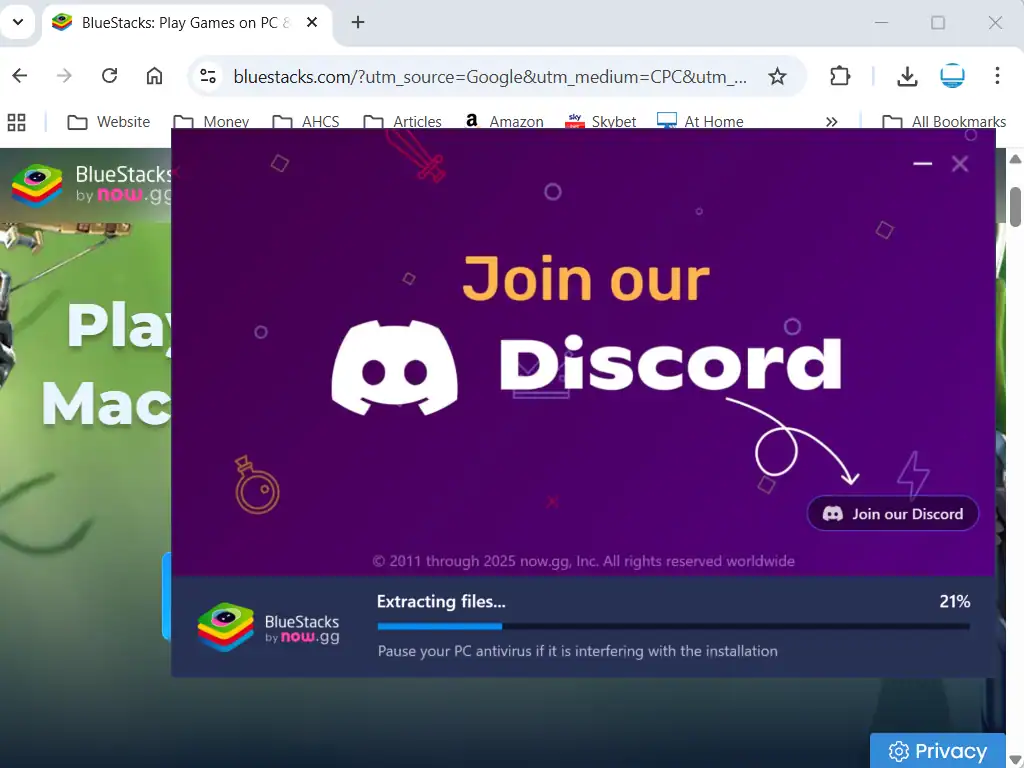Viewport: 1024px width, 768px height.
Task: Open the Skybet bookmark
Action: (601, 122)
